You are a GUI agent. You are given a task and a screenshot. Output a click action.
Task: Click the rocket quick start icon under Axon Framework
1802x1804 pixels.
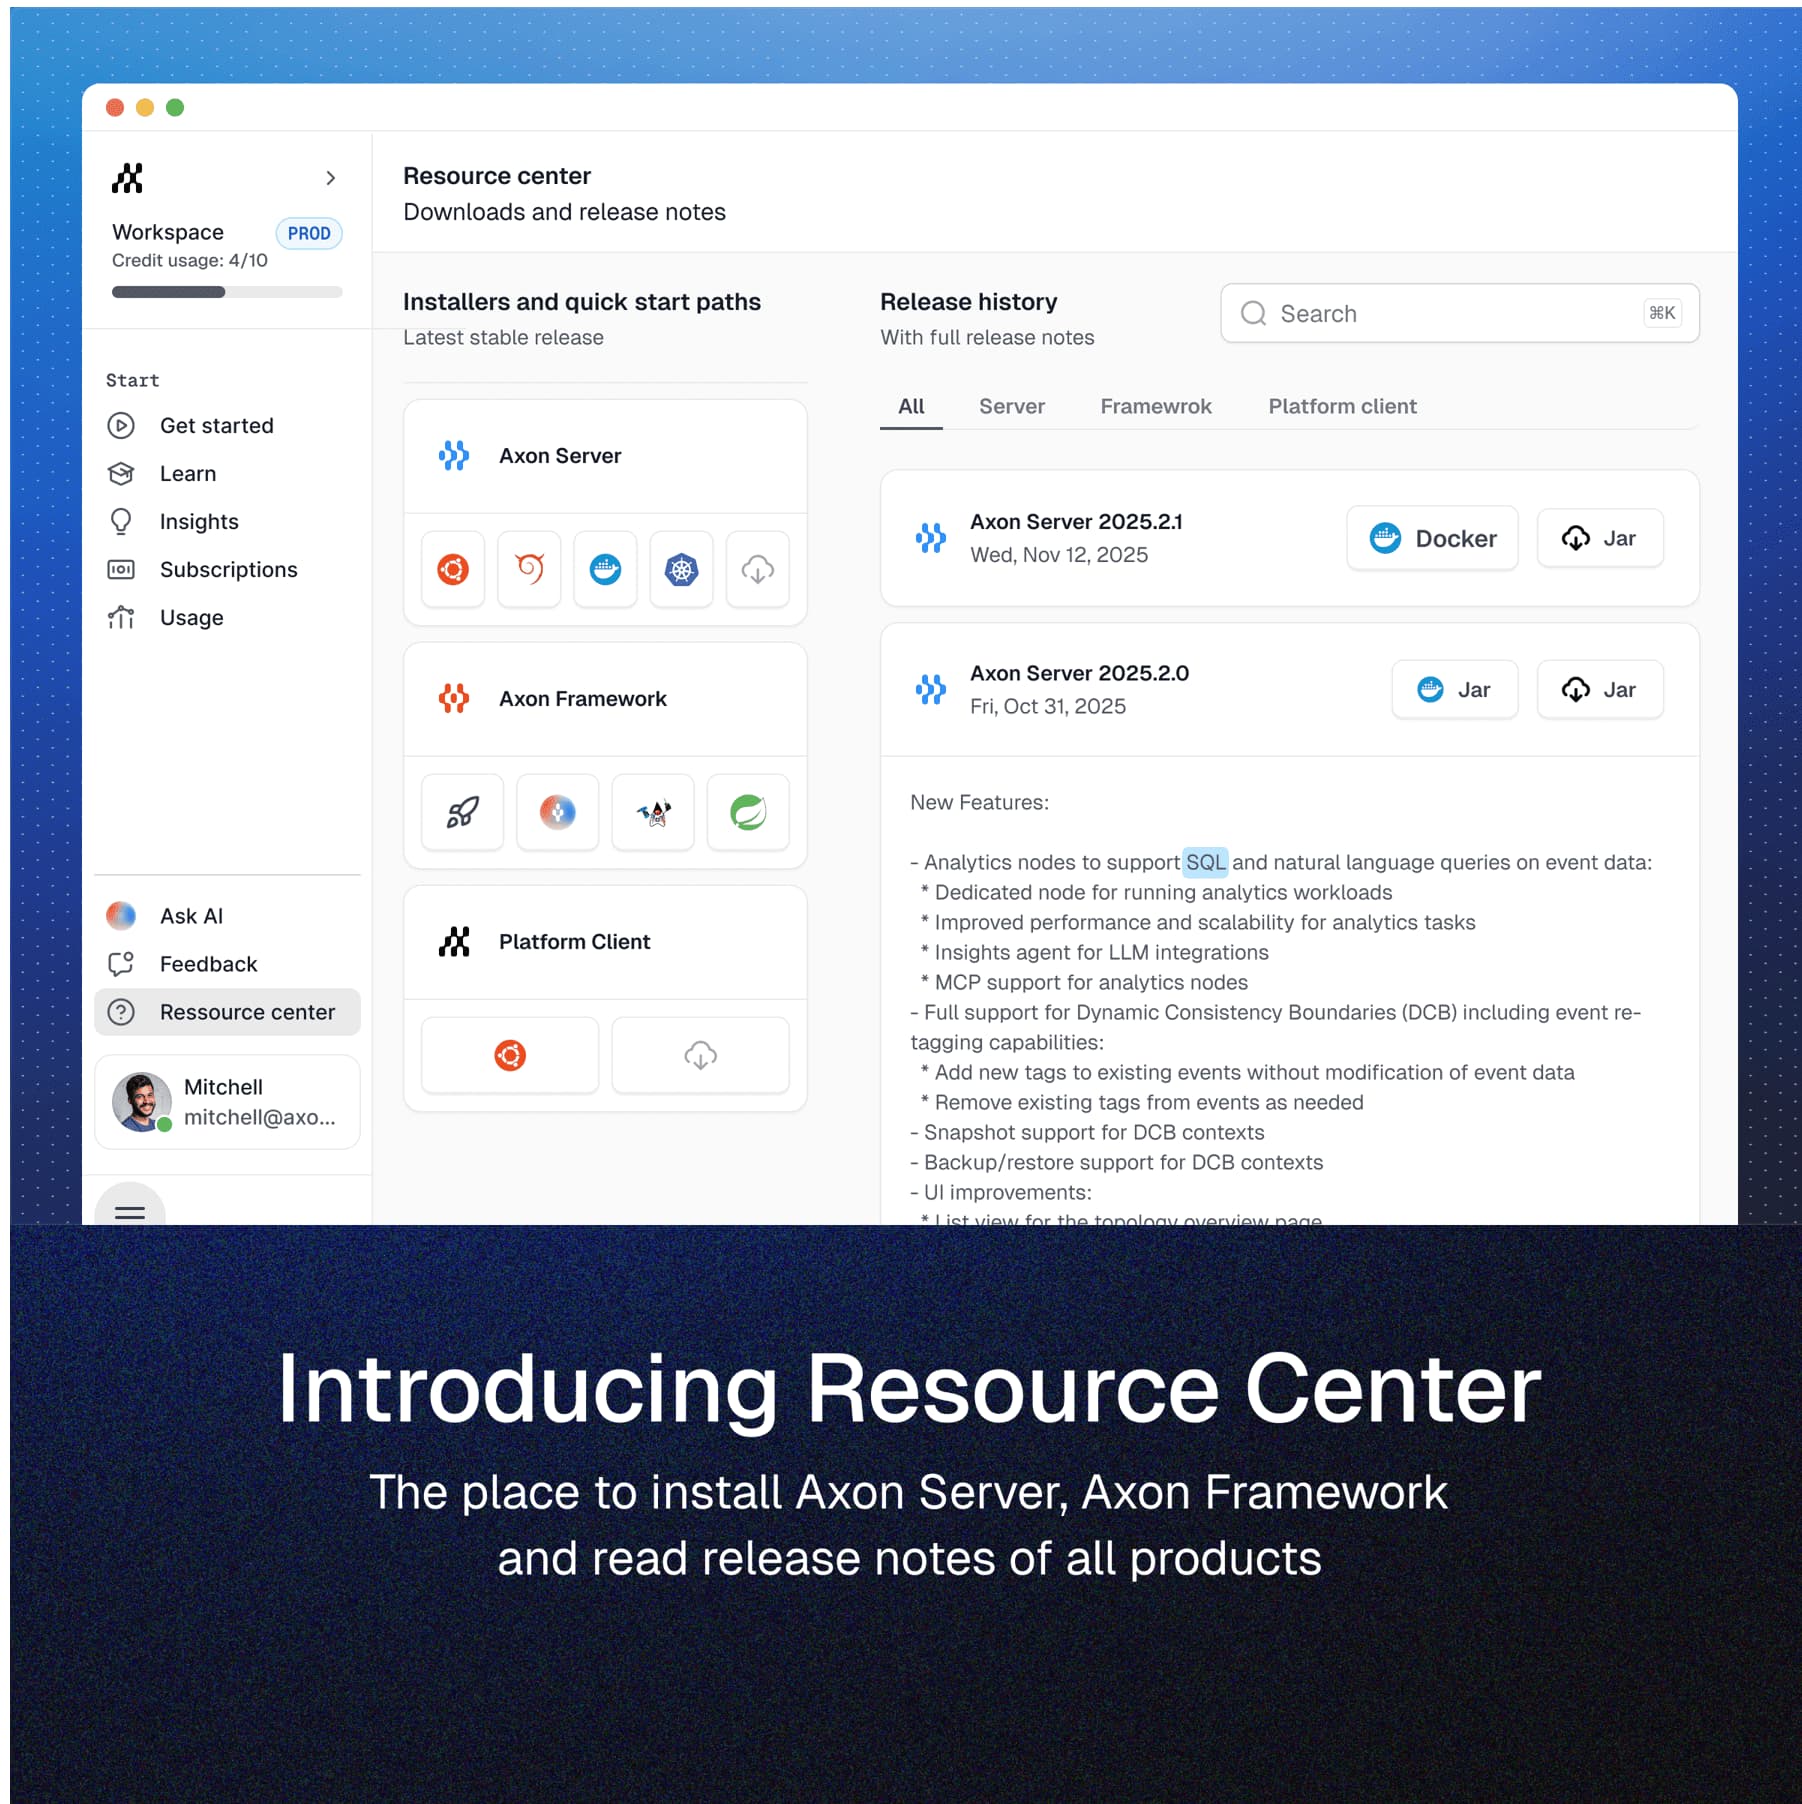[x=462, y=812]
